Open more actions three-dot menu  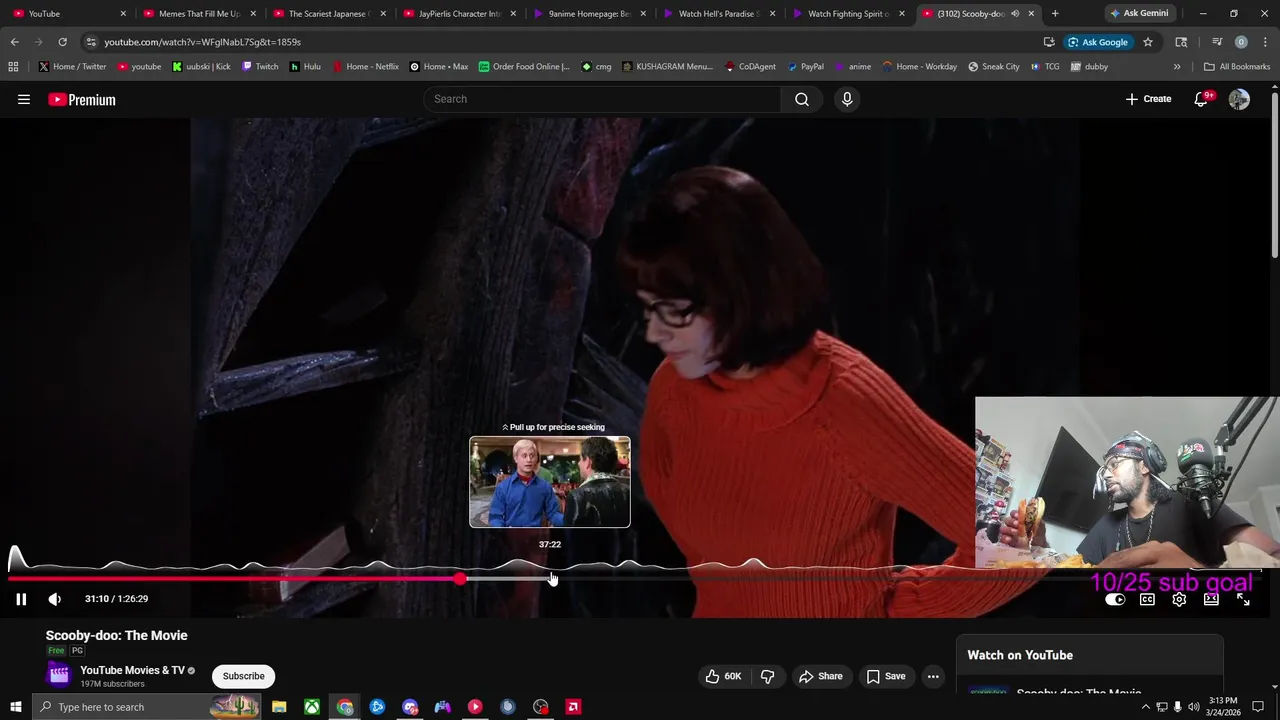click(933, 676)
